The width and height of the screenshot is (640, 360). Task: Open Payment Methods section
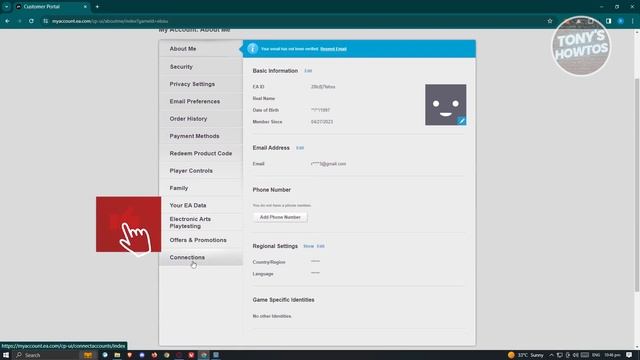tap(200, 136)
